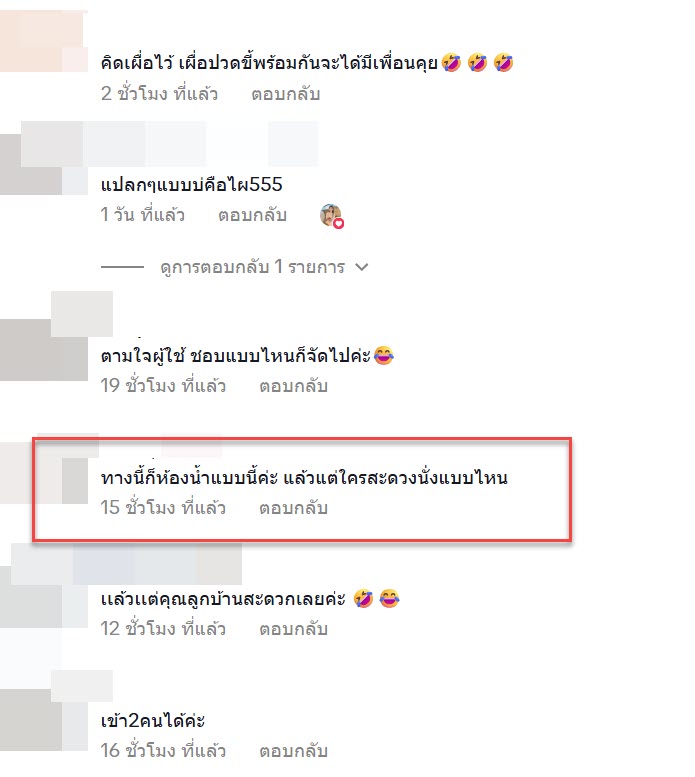
Task: Click the chevron beside ดูการตอบกลับ 1 รายการ
Action: 362,267
